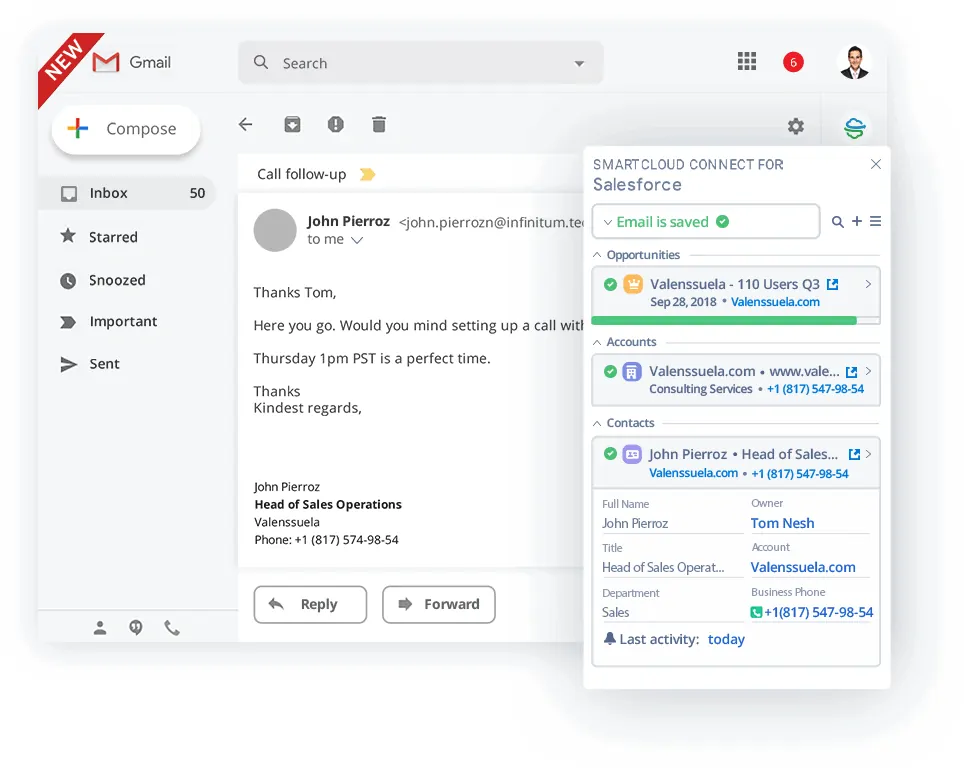
Task: Call business phone +1(817) 547-98-54
Action: tap(819, 613)
